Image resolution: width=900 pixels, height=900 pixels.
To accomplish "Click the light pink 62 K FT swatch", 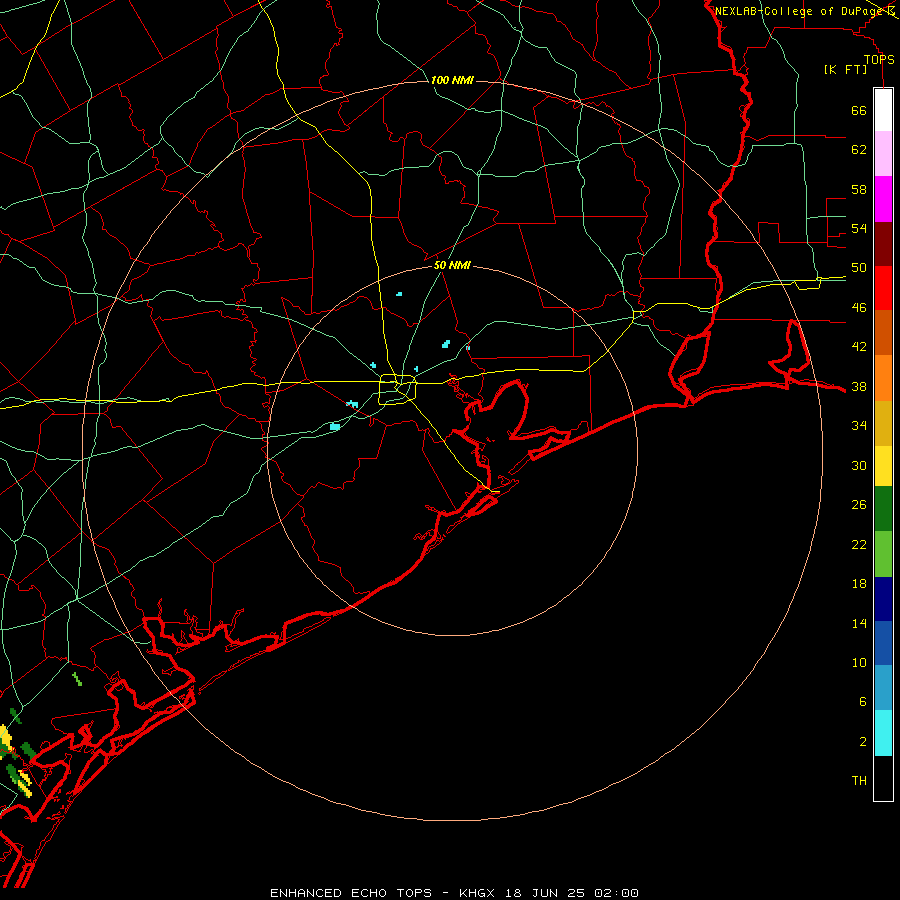I will [x=883, y=153].
